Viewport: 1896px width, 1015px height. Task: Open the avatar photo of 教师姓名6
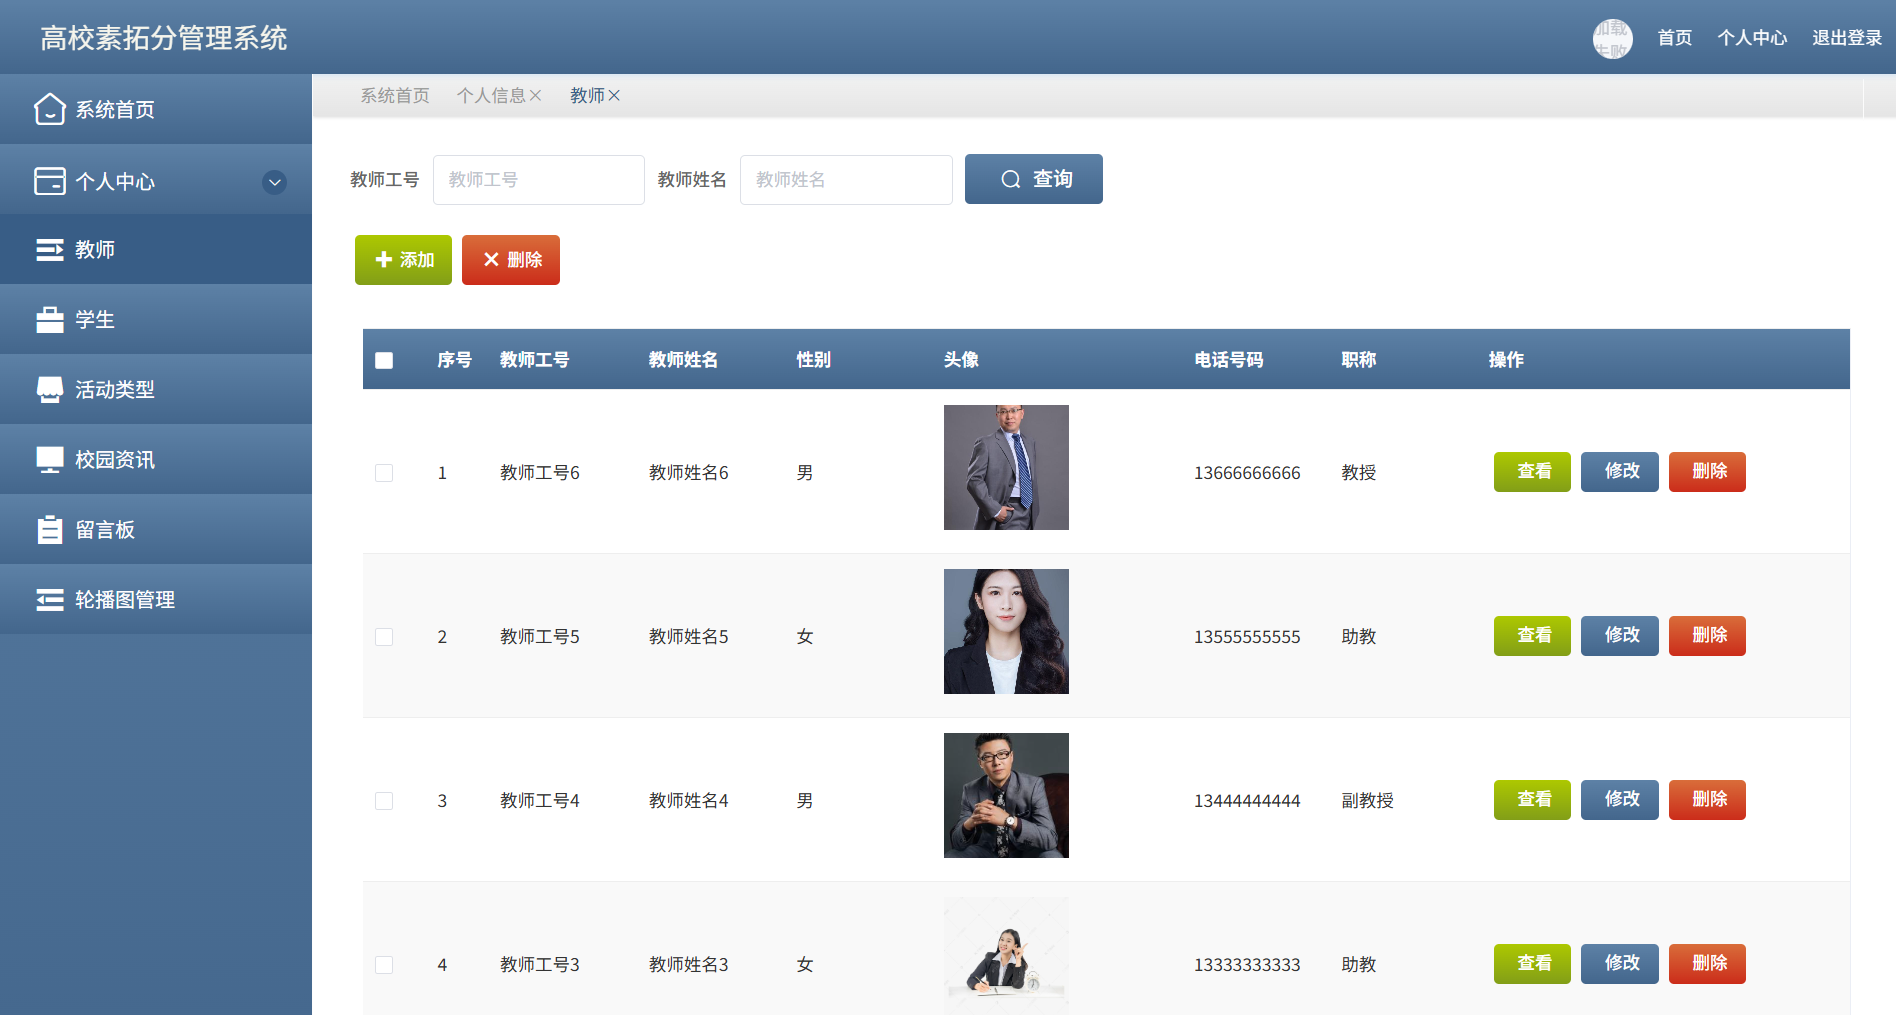[1006, 467]
